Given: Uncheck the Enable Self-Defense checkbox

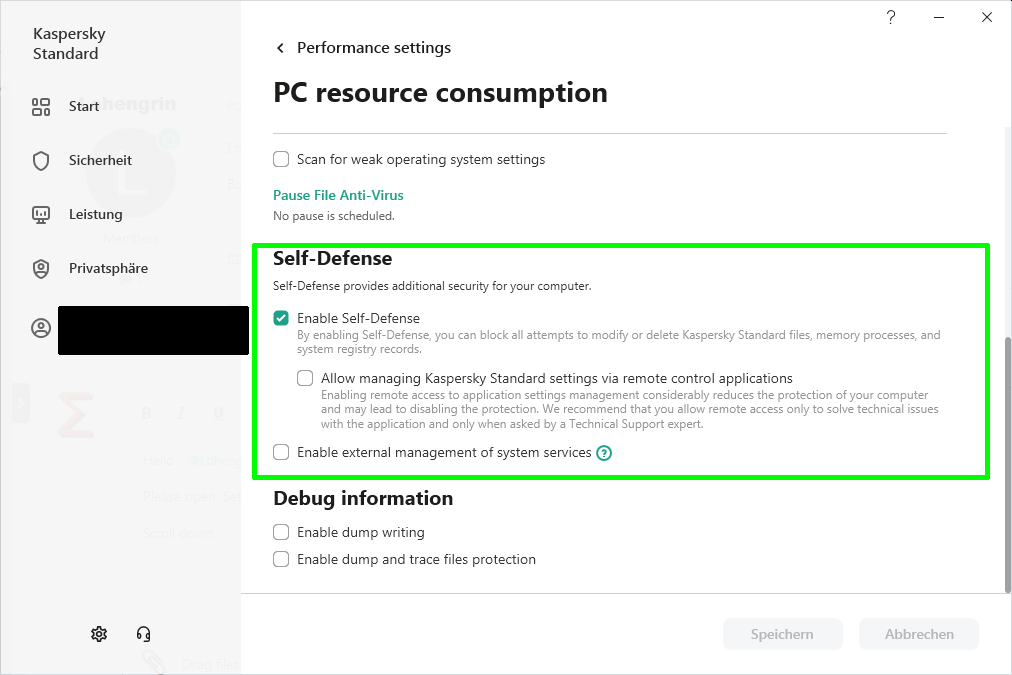Looking at the screenshot, I should 282,318.
